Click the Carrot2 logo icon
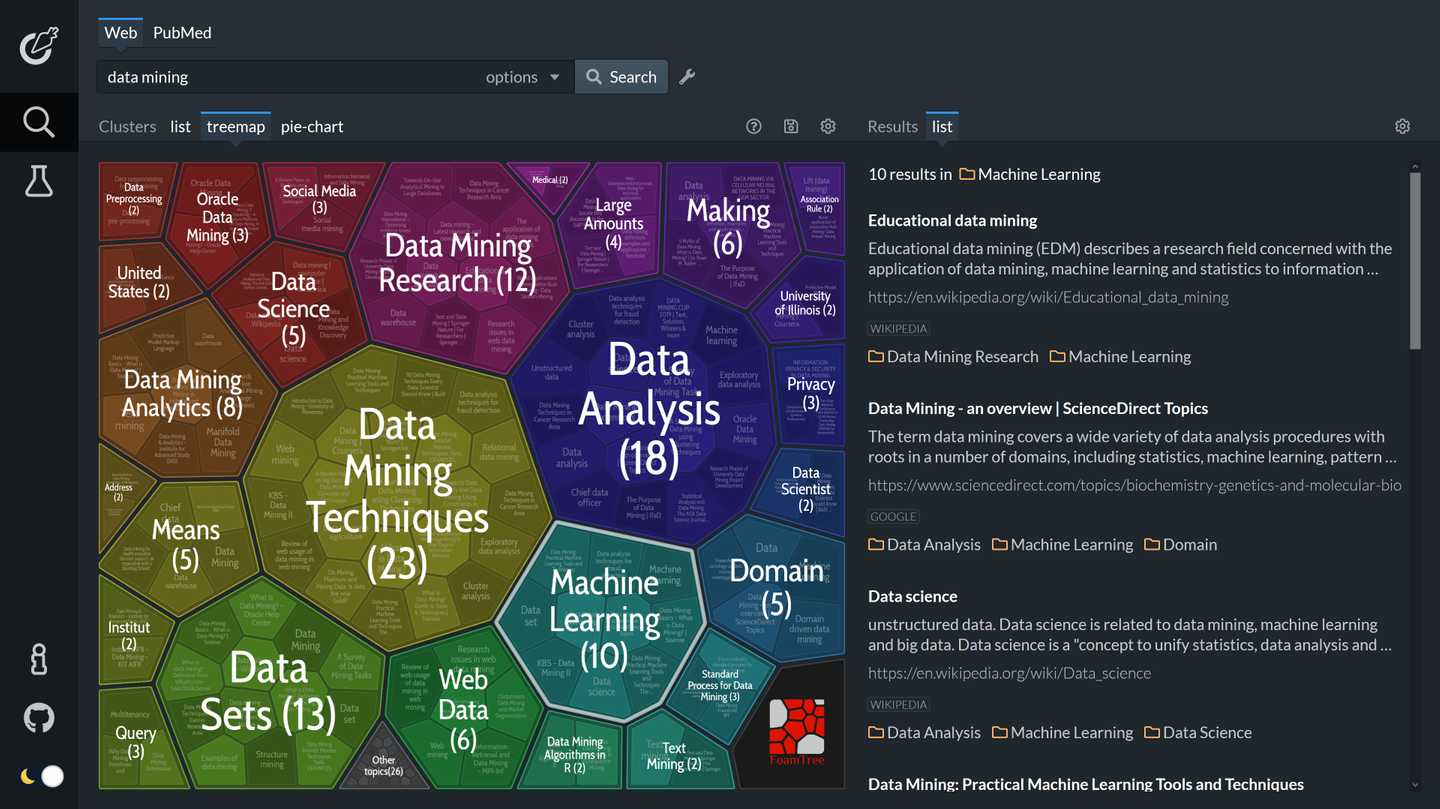The height and width of the screenshot is (809, 1440). [39, 46]
